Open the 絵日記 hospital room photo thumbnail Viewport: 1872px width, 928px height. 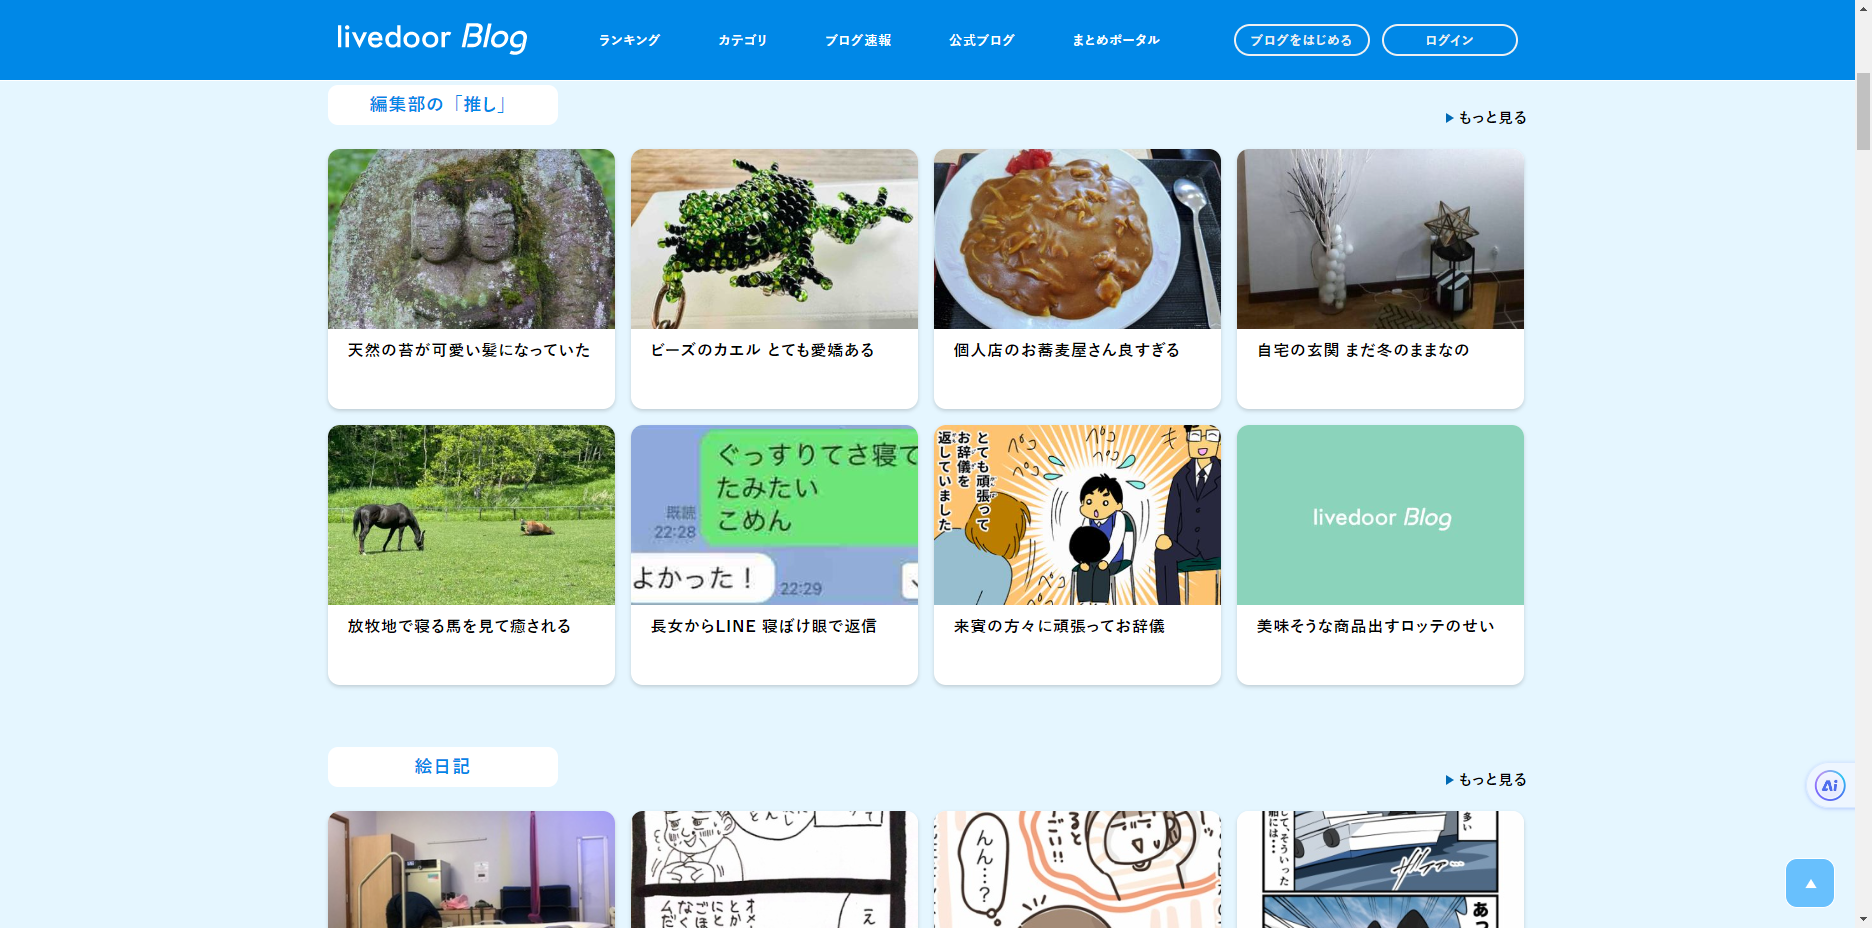tap(471, 869)
